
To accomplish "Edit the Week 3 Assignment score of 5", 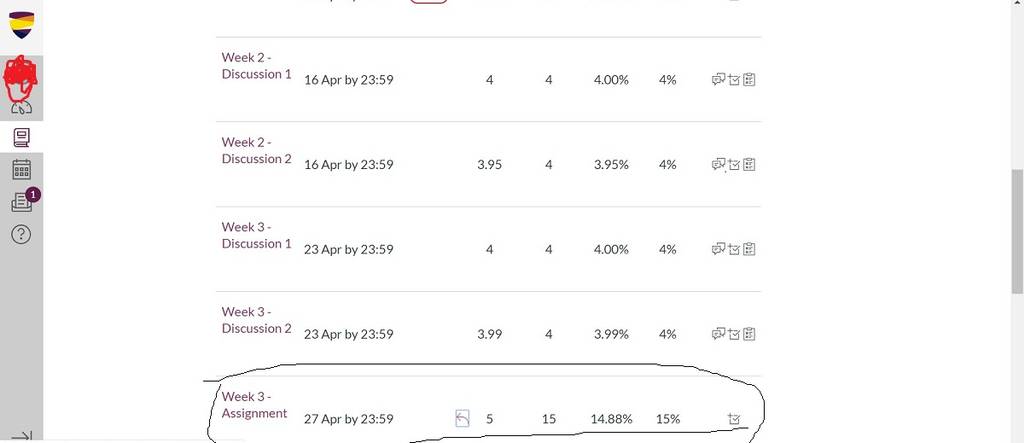I will click(490, 419).
